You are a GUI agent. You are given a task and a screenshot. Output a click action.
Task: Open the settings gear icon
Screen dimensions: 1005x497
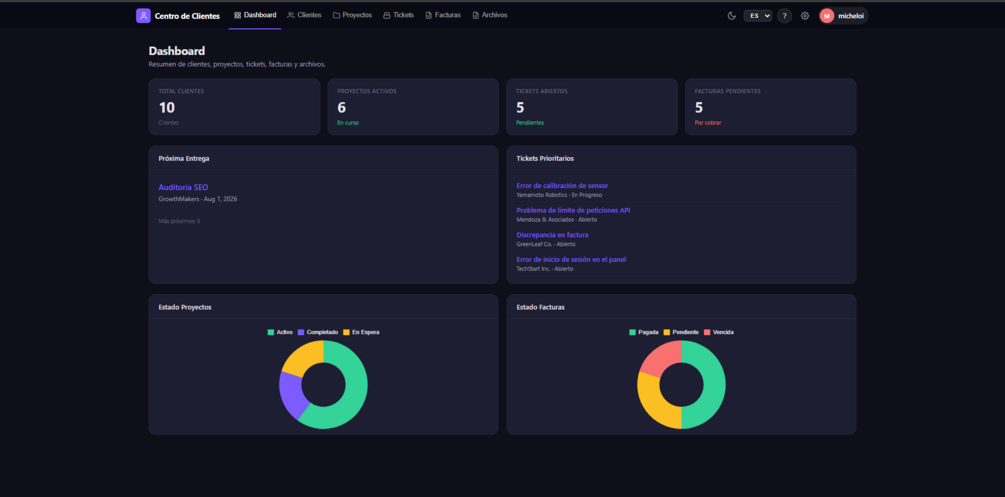click(805, 15)
